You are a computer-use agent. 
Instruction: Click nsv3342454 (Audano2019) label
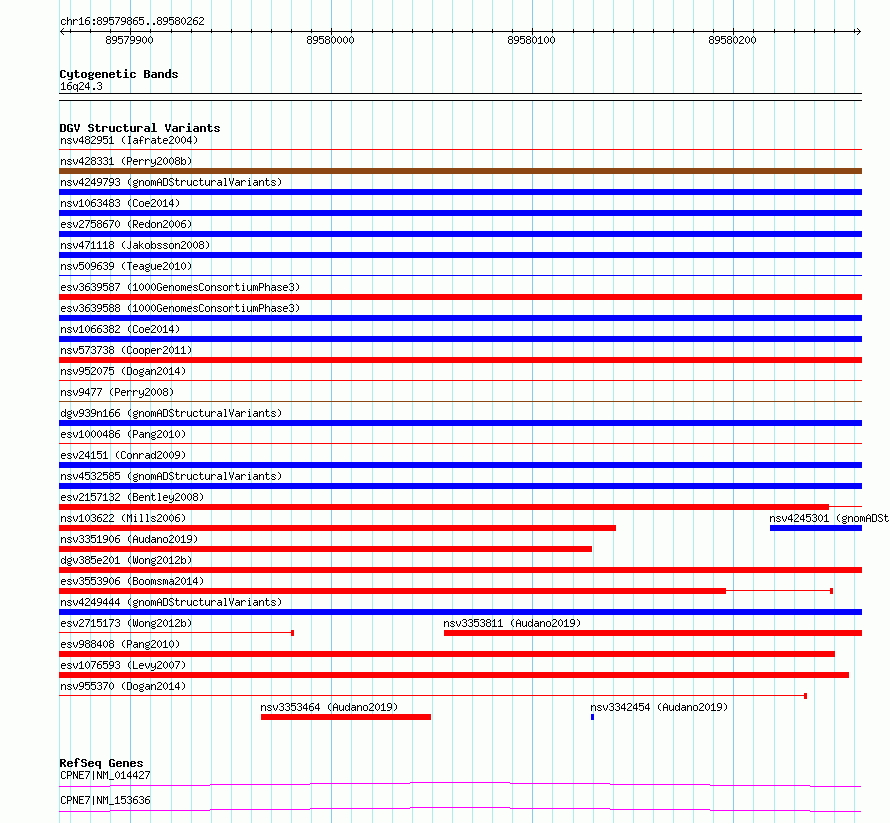point(659,707)
